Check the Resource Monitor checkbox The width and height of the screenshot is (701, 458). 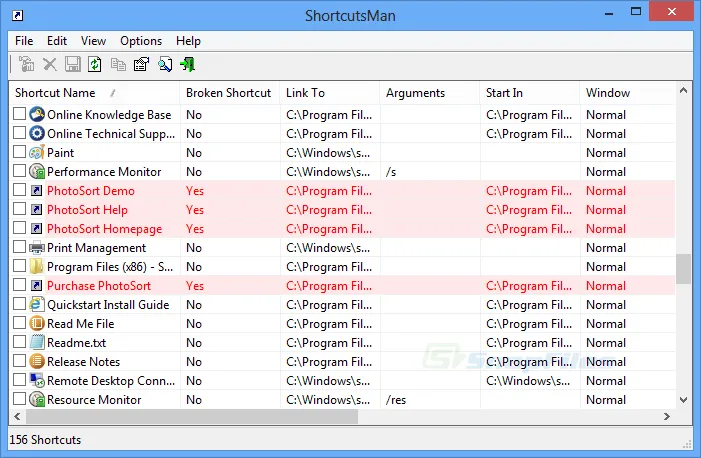click(19, 399)
